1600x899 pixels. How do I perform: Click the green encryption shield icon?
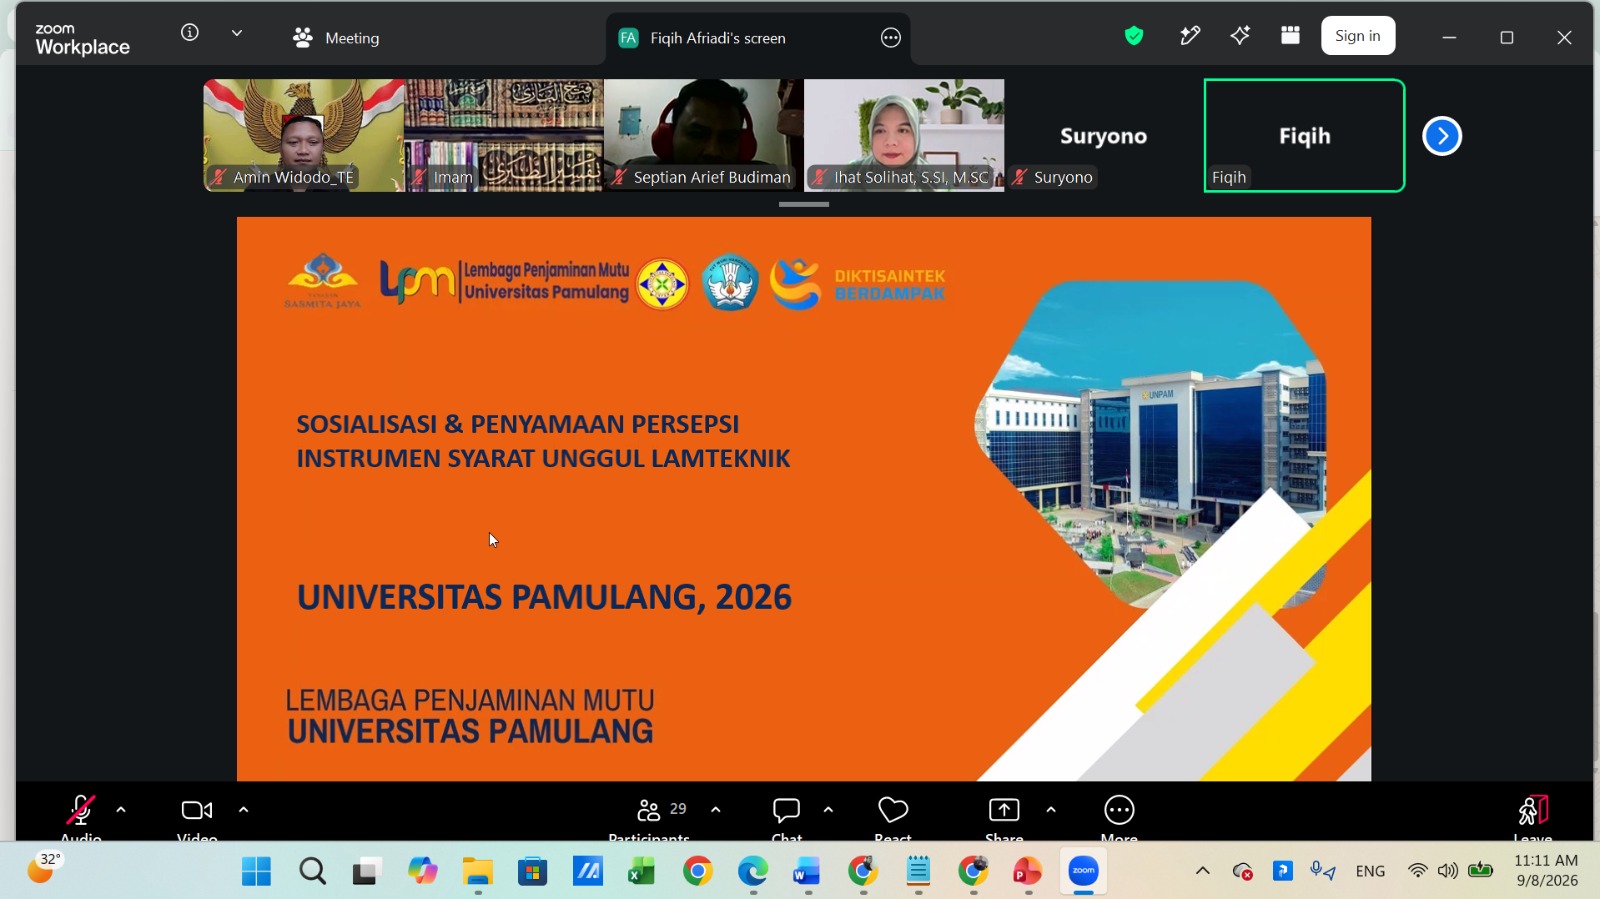point(1134,36)
